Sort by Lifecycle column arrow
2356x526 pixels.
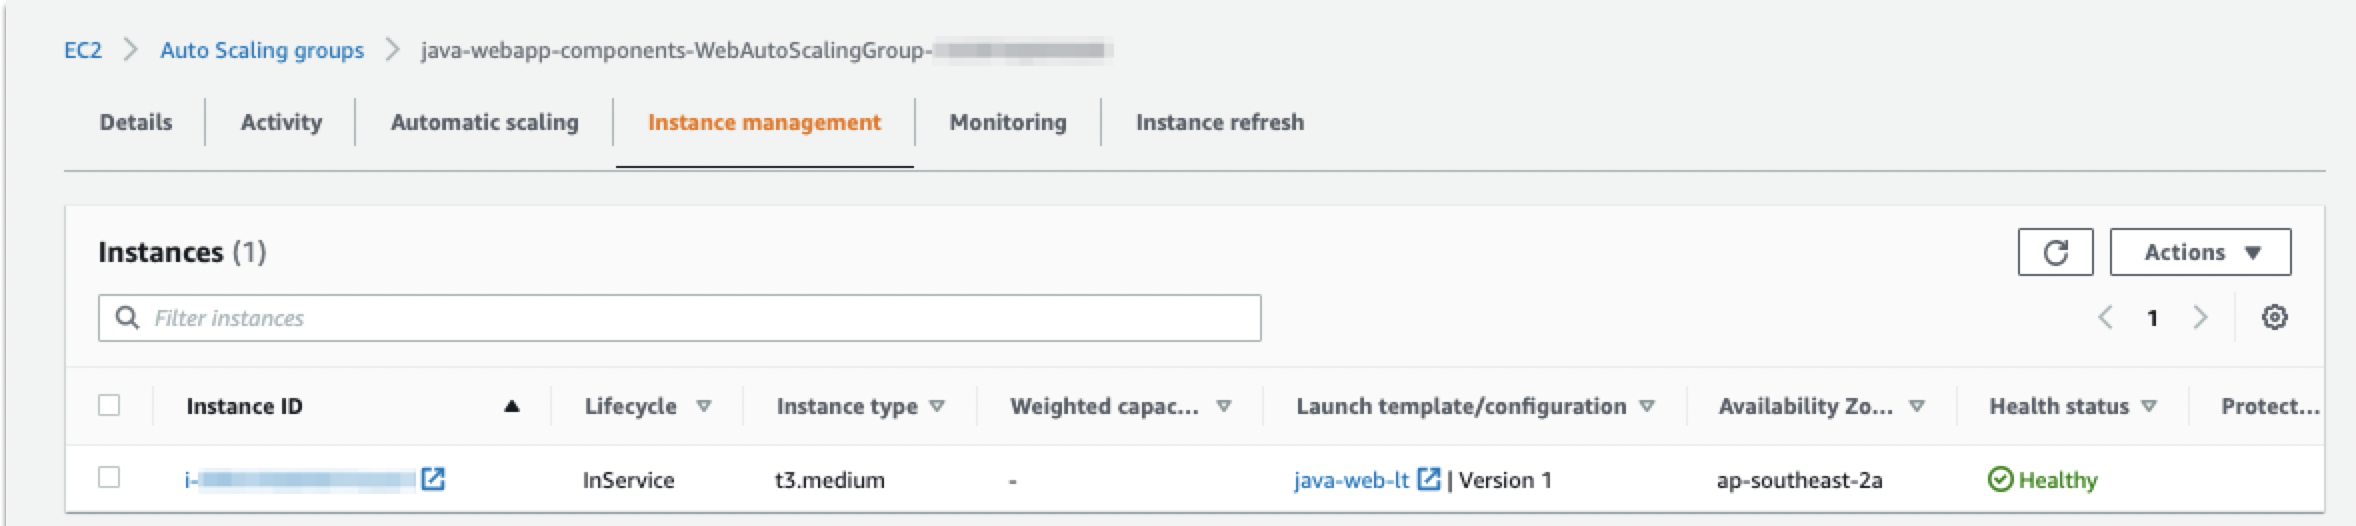704,406
